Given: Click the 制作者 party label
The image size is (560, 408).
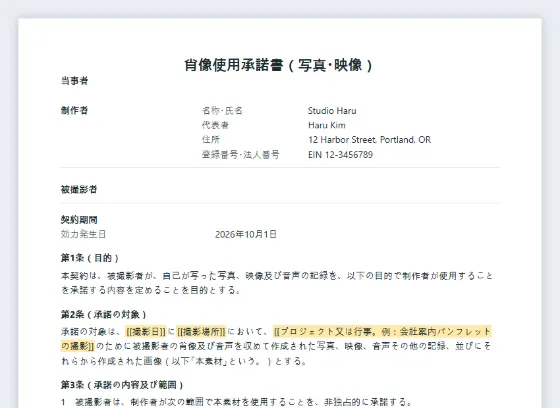Looking at the screenshot, I should coord(74,110).
